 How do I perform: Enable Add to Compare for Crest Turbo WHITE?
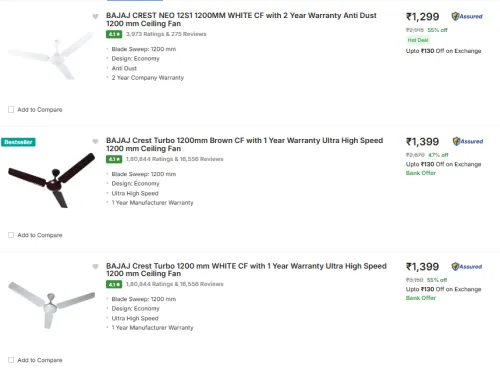[11, 360]
